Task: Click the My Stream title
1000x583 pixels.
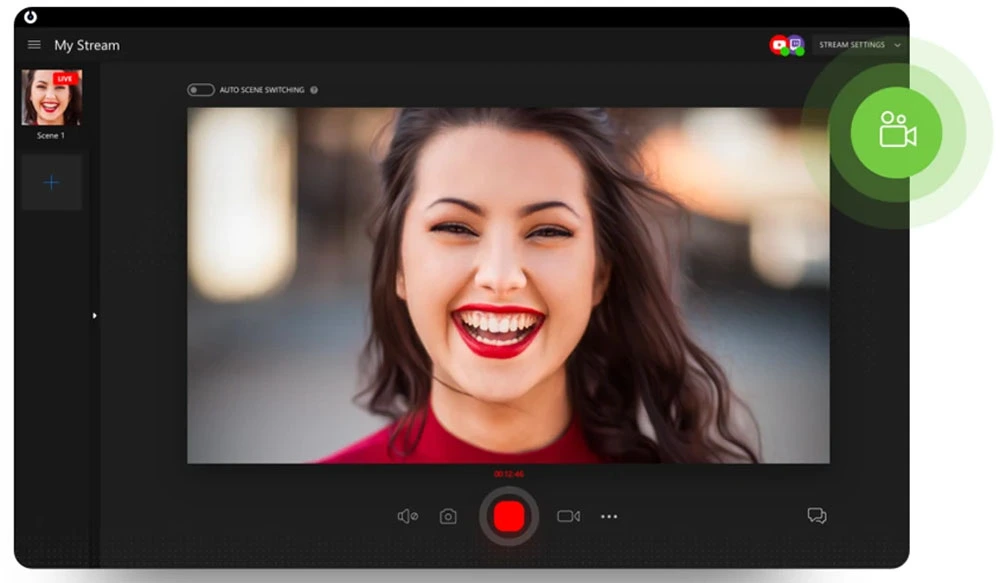Action: [x=85, y=44]
